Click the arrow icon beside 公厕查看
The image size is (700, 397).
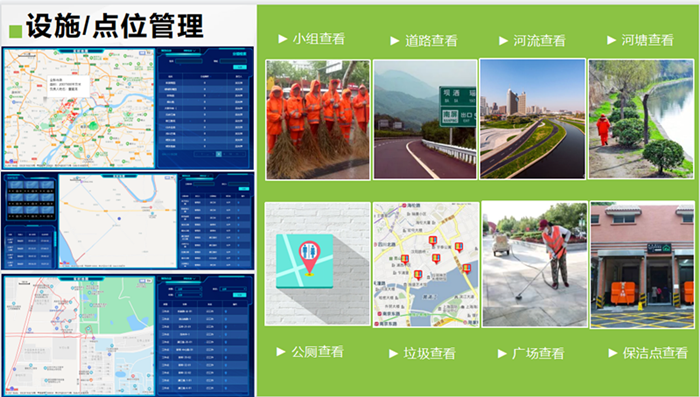[281, 352]
